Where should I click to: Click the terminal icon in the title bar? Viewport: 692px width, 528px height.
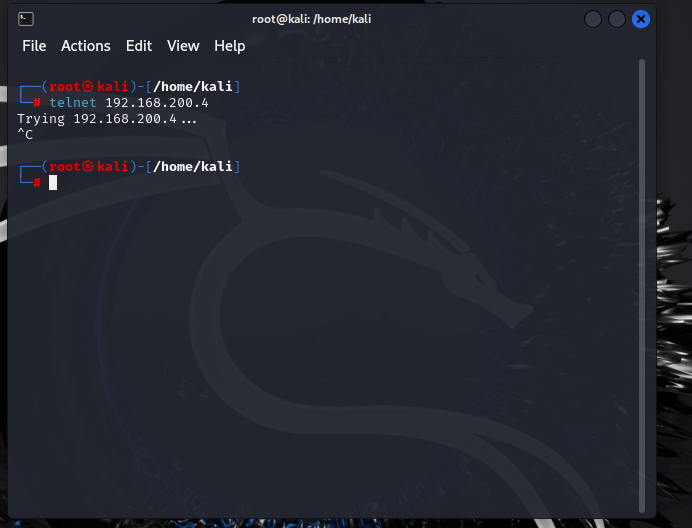(x=26, y=19)
